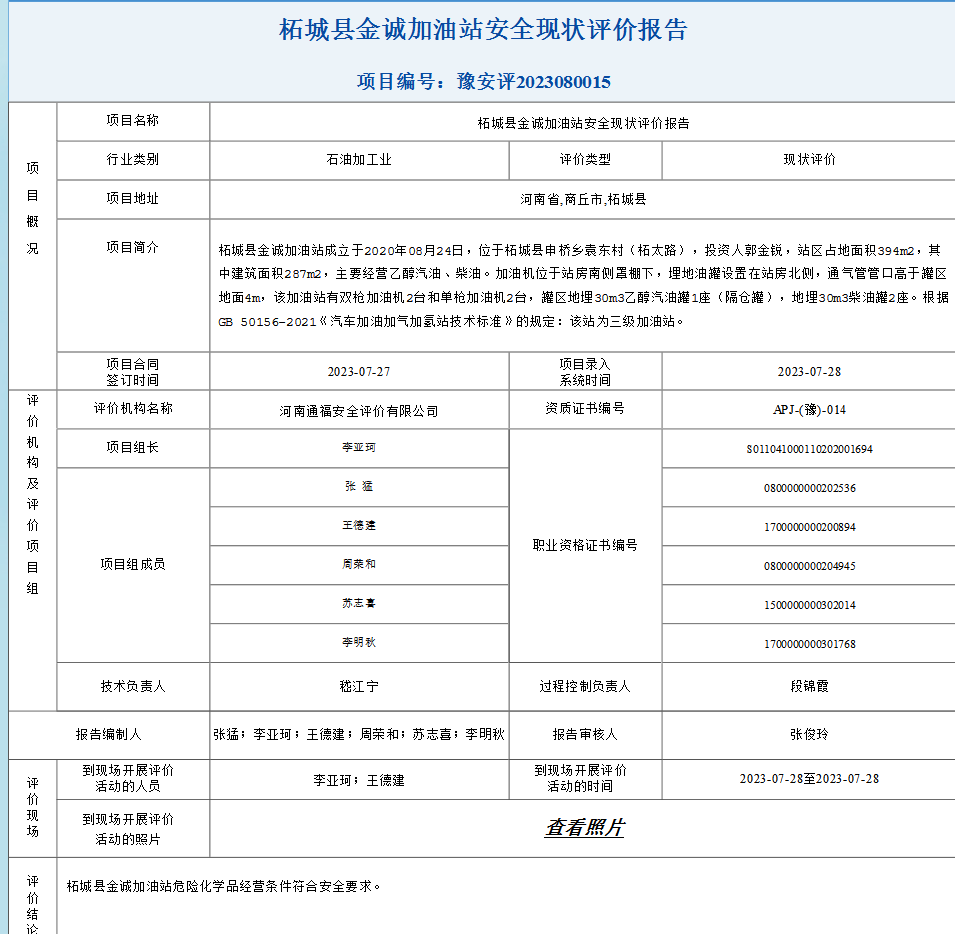Screen dimensions: 955x934
Task: Click the 行业类别 label
Action: [x=133, y=160]
